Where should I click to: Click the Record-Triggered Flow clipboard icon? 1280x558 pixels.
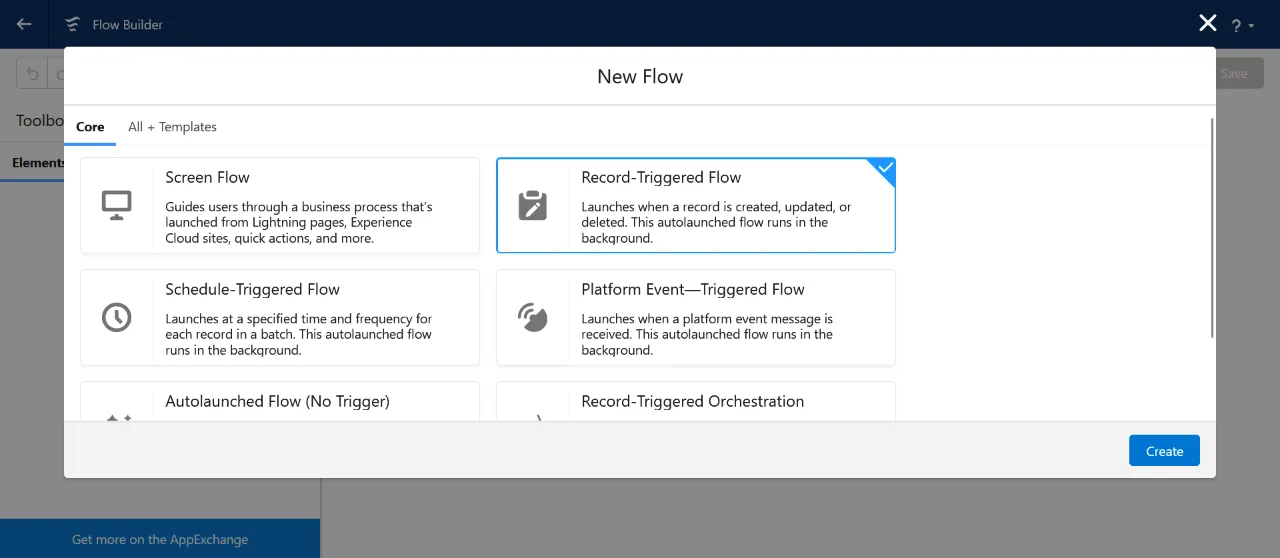point(533,205)
